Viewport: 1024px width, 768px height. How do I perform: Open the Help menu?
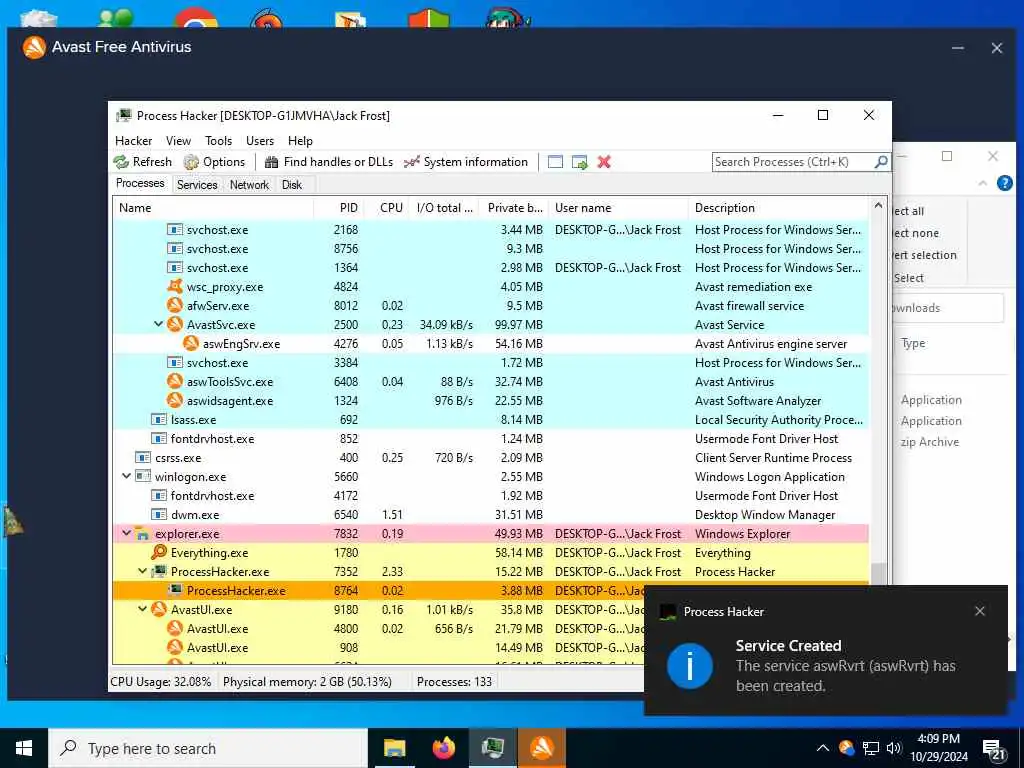pyautogui.click(x=300, y=141)
